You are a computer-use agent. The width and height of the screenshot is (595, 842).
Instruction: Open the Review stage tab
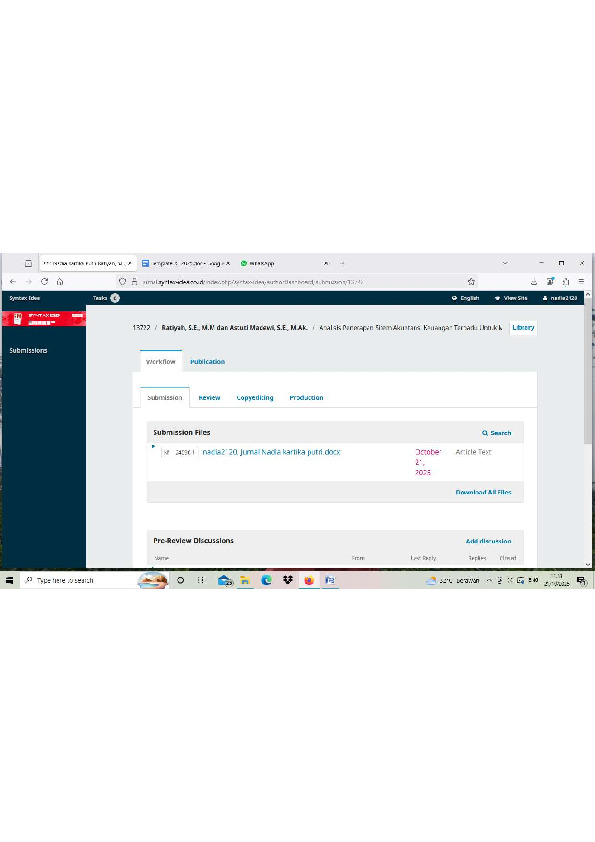point(209,398)
